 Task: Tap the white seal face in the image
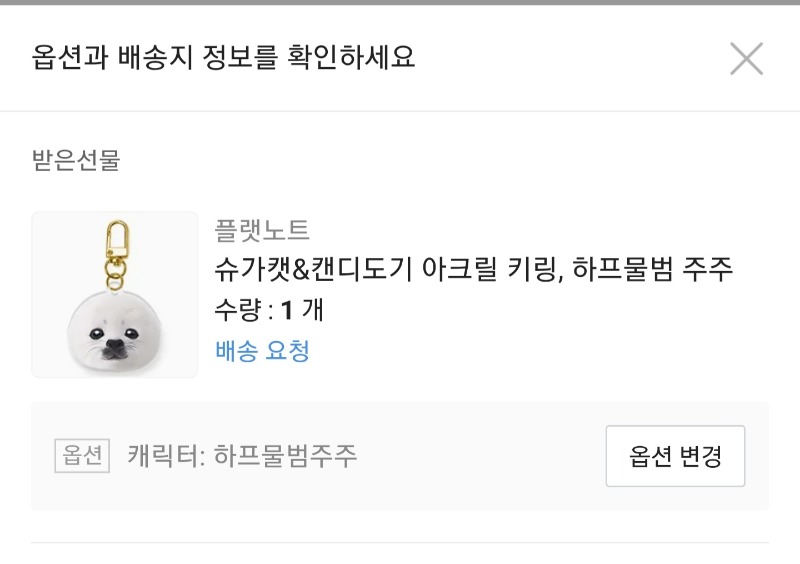(x=115, y=327)
